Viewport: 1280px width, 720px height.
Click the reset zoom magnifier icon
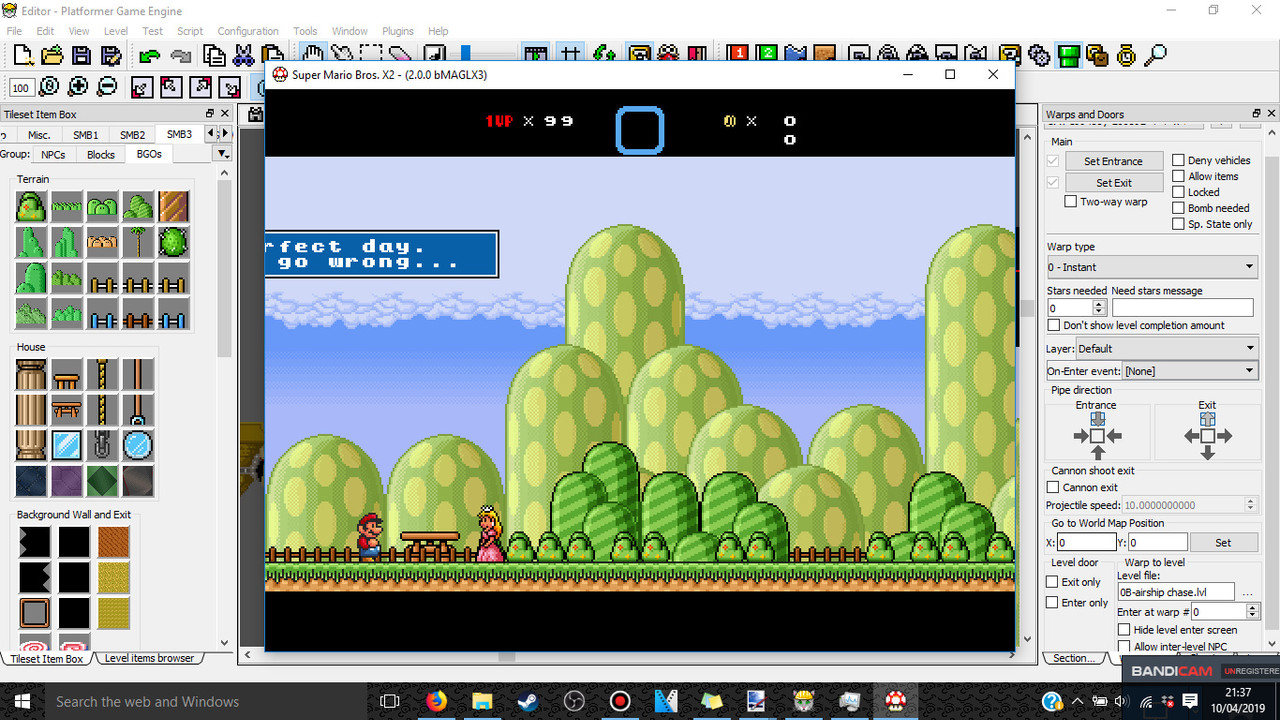point(49,87)
